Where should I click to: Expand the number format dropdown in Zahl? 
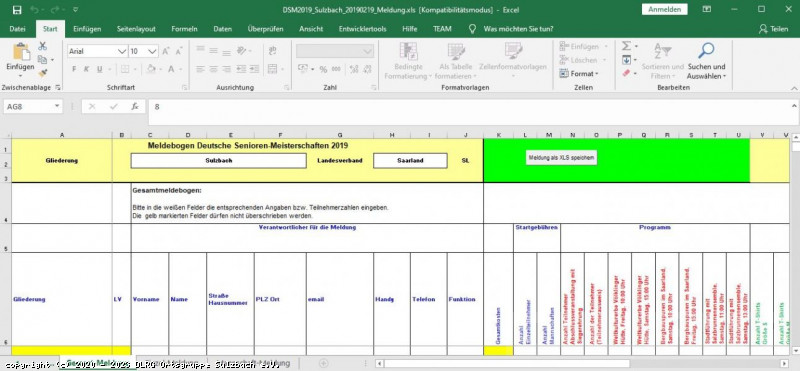click(368, 51)
